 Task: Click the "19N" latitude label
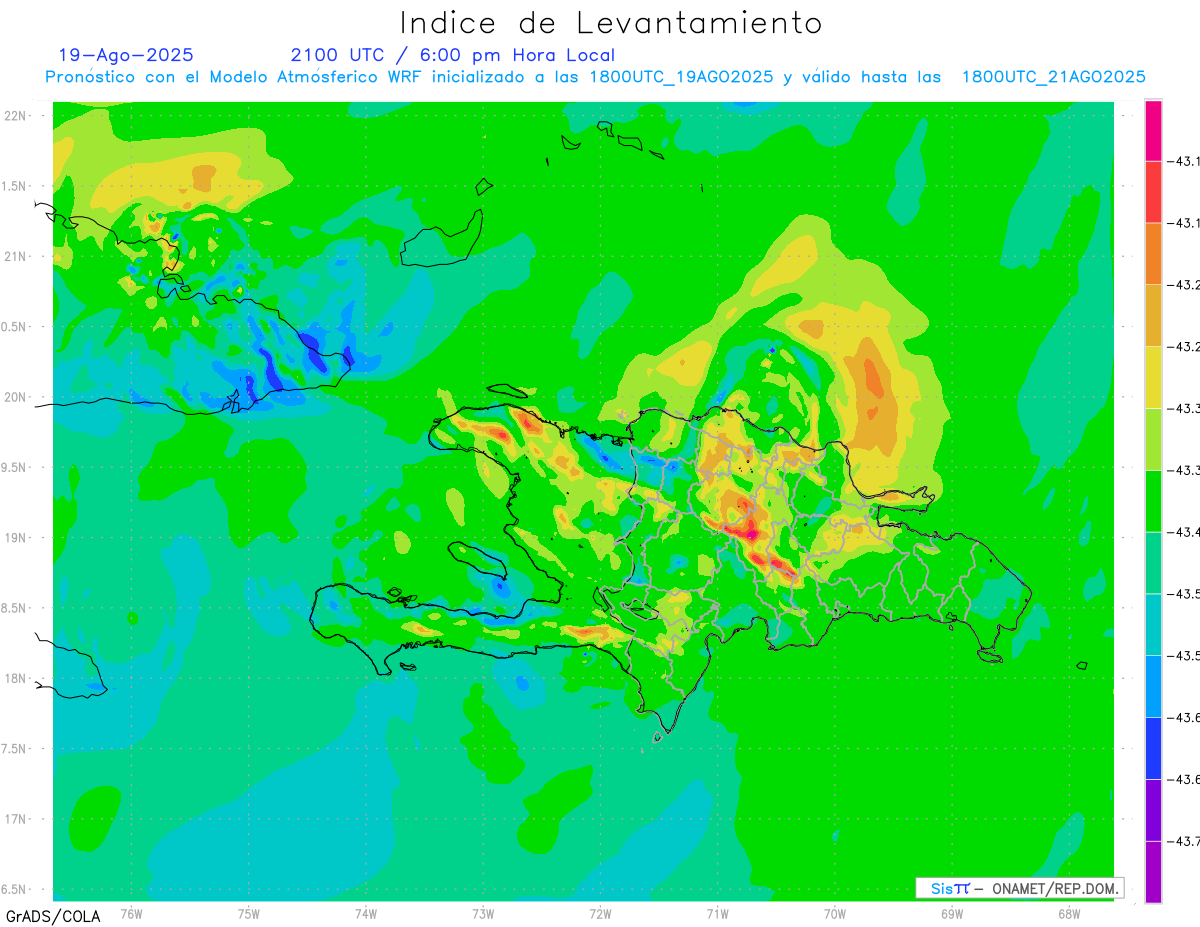click(14, 538)
